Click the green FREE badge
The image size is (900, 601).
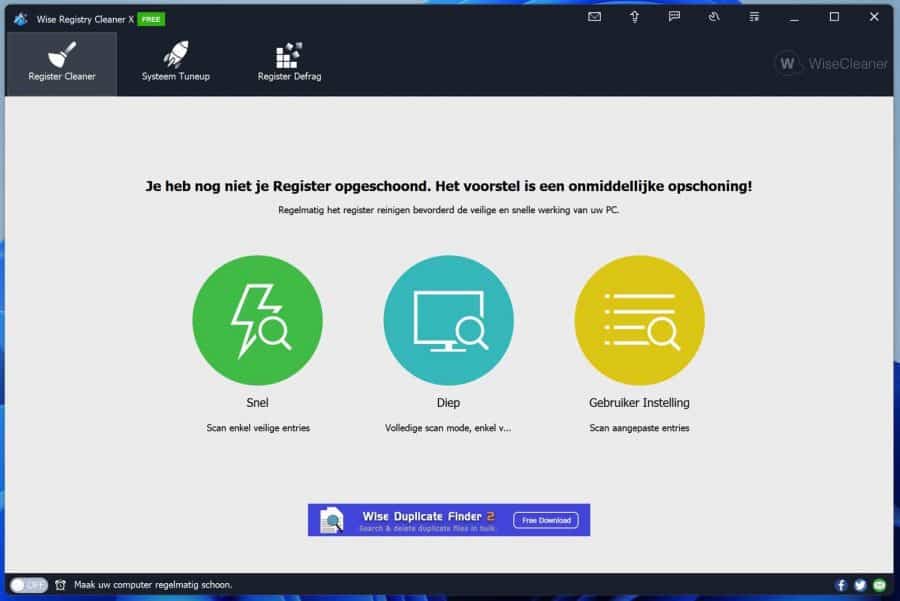point(151,19)
